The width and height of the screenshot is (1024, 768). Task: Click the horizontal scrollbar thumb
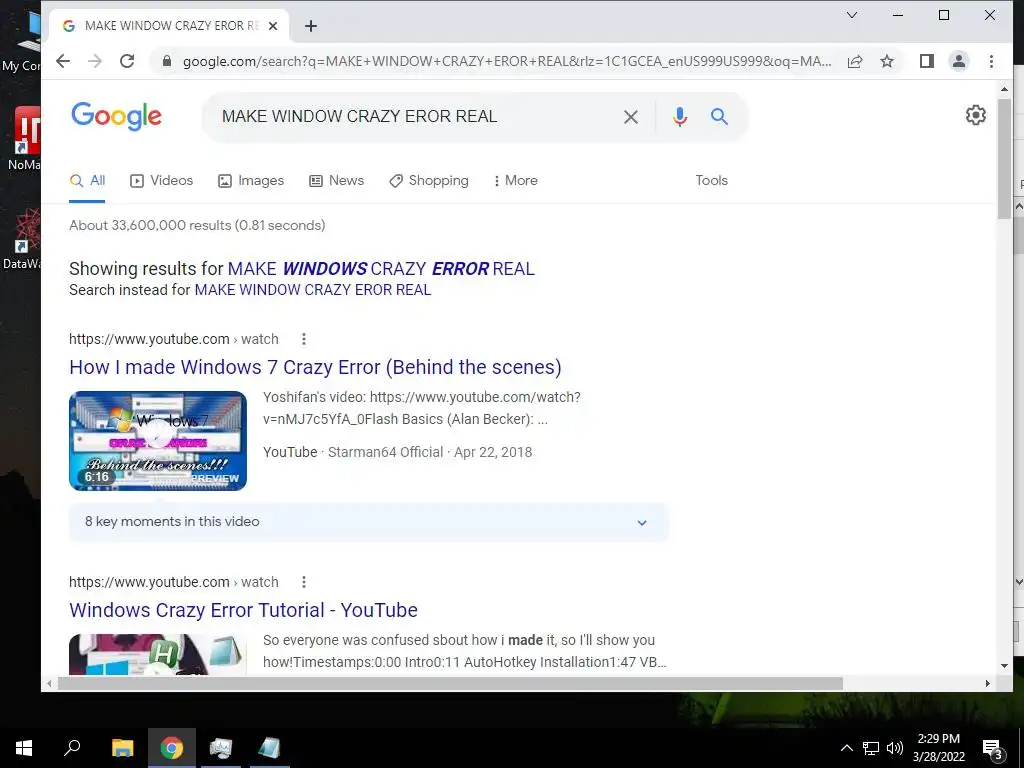tap(451, 683)
